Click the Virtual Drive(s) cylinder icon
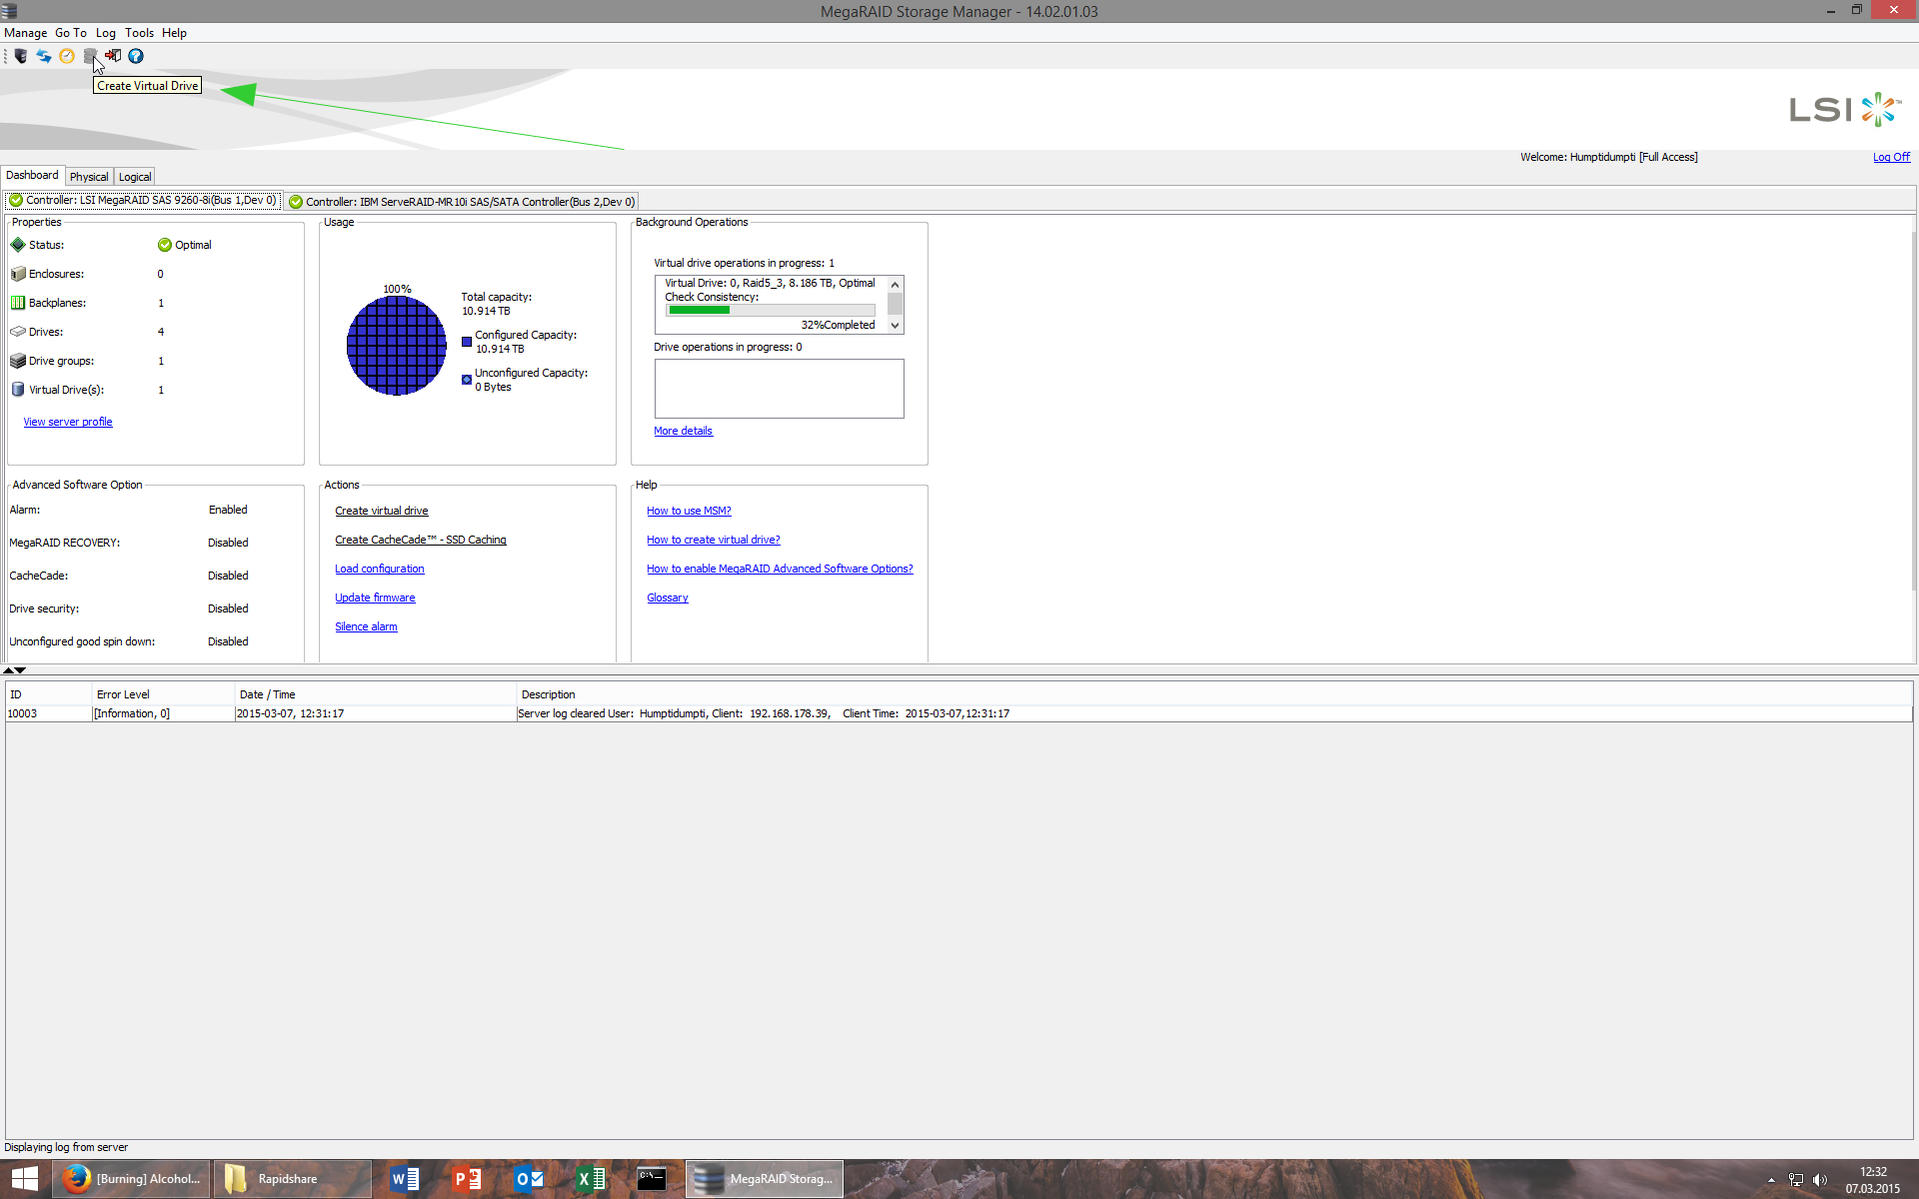 [18, 390]
